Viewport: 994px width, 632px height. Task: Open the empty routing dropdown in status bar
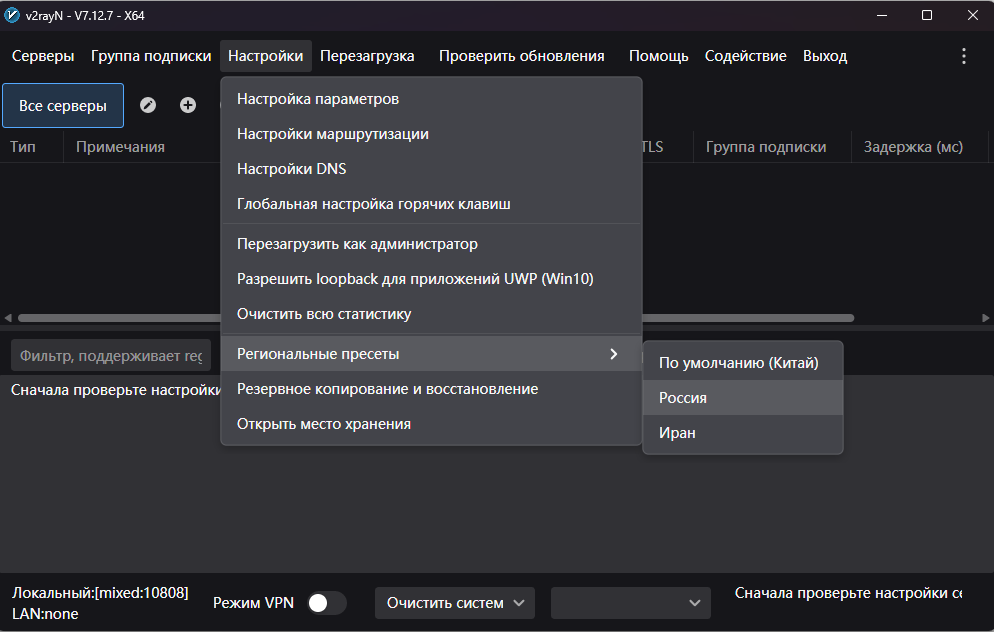click(x=631, y=603)
